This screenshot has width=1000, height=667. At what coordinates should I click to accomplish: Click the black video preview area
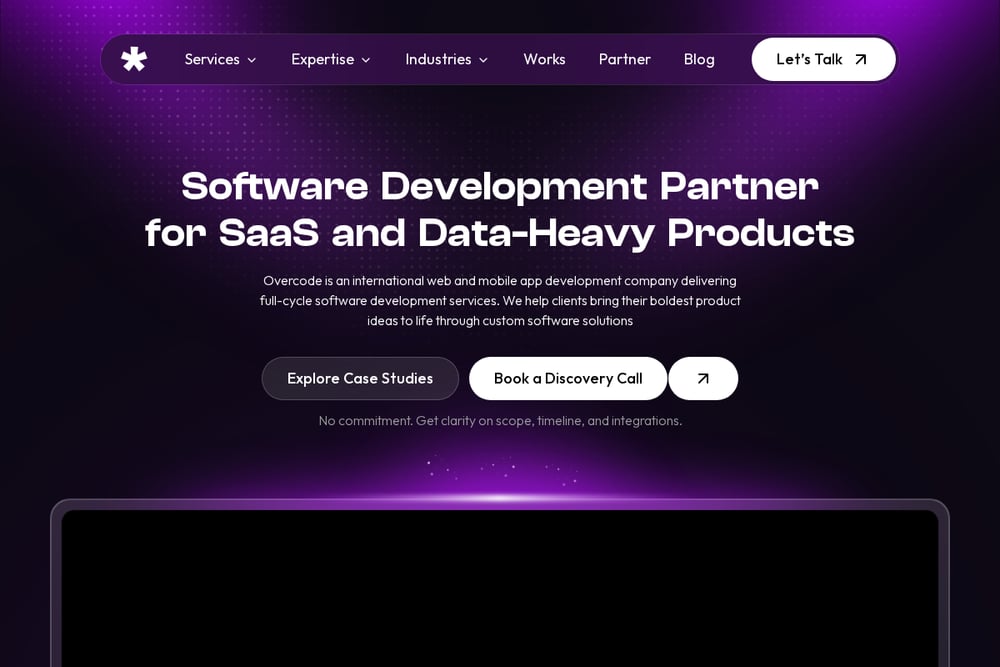pos(499,588)
